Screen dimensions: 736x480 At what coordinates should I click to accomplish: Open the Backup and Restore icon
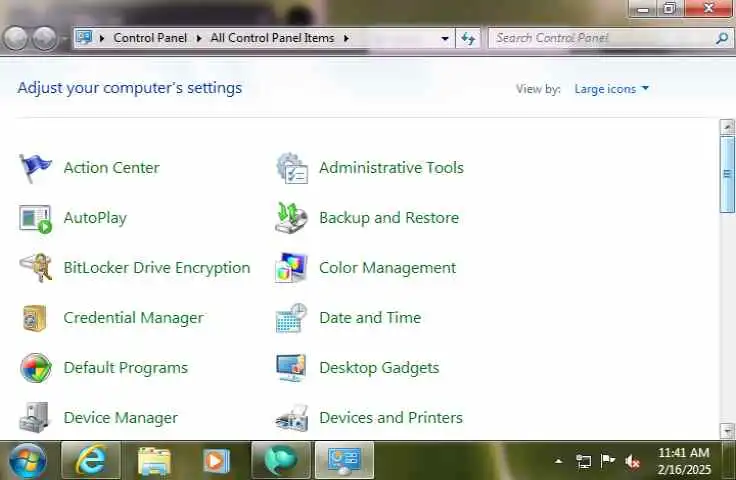pos(291,217)
